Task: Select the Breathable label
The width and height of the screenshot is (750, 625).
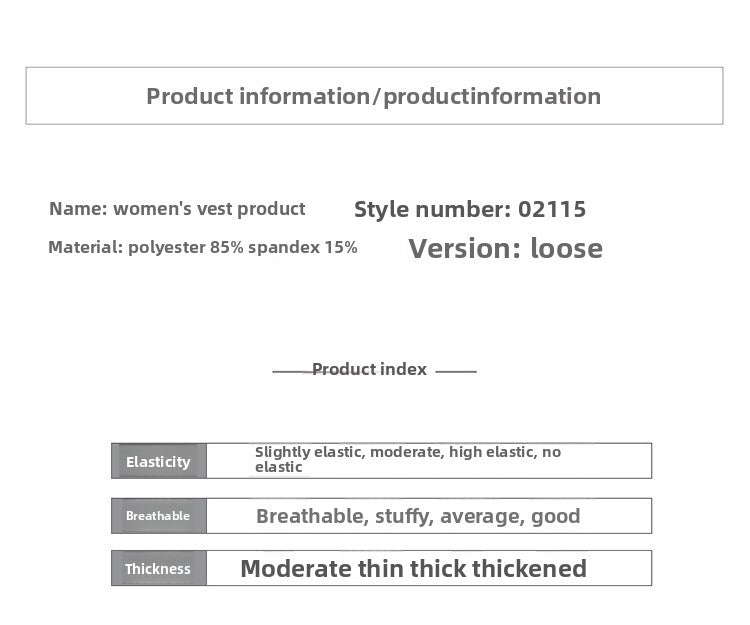Action: (x=159, y=515)
